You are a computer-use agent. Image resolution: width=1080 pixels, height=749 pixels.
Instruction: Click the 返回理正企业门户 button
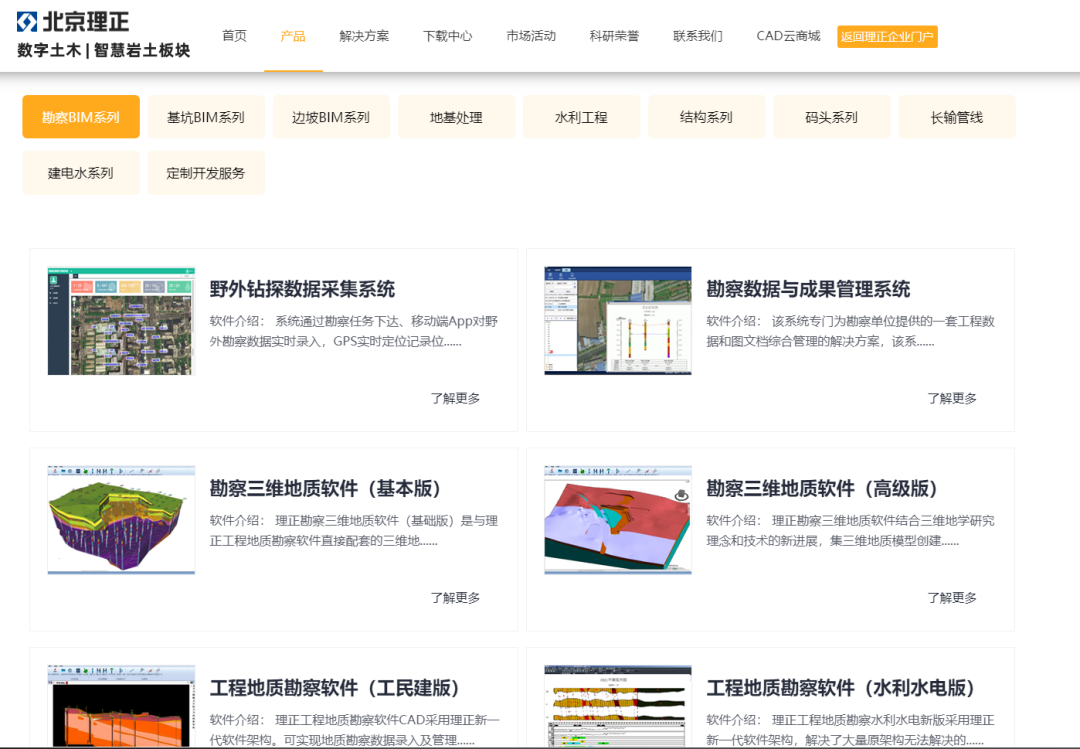coord(887,37)
